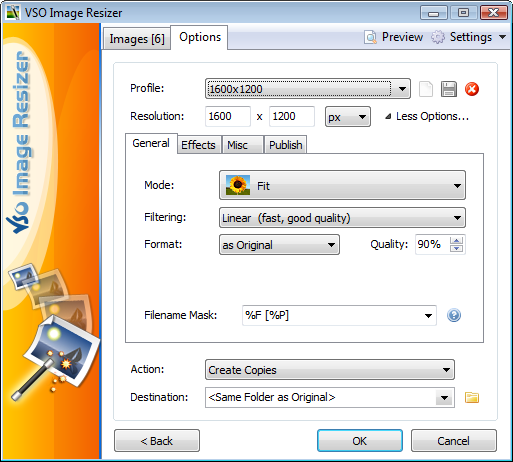The width and height of the screenshot is (513, 462).
Task: Click the Preview button label
Action: pos(402,37)
